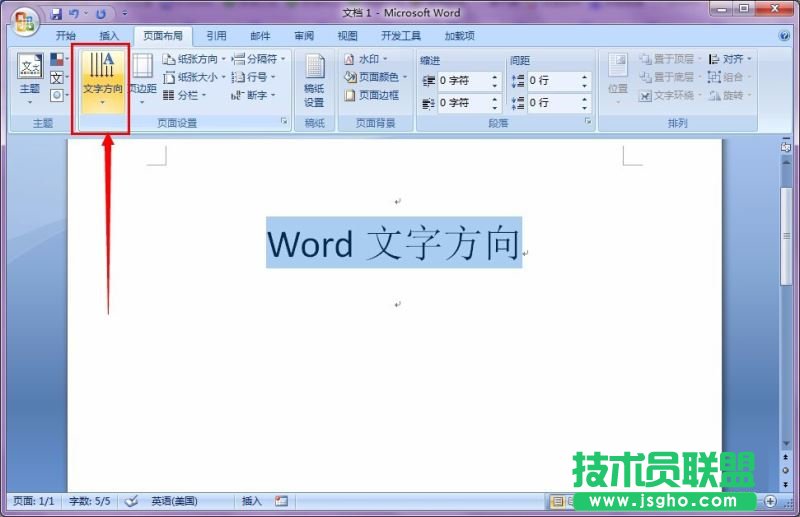Image resolution: width=800 pixels, height=517 pixels.
Task: Click the spacing after value field
Action: click(553, 103)
